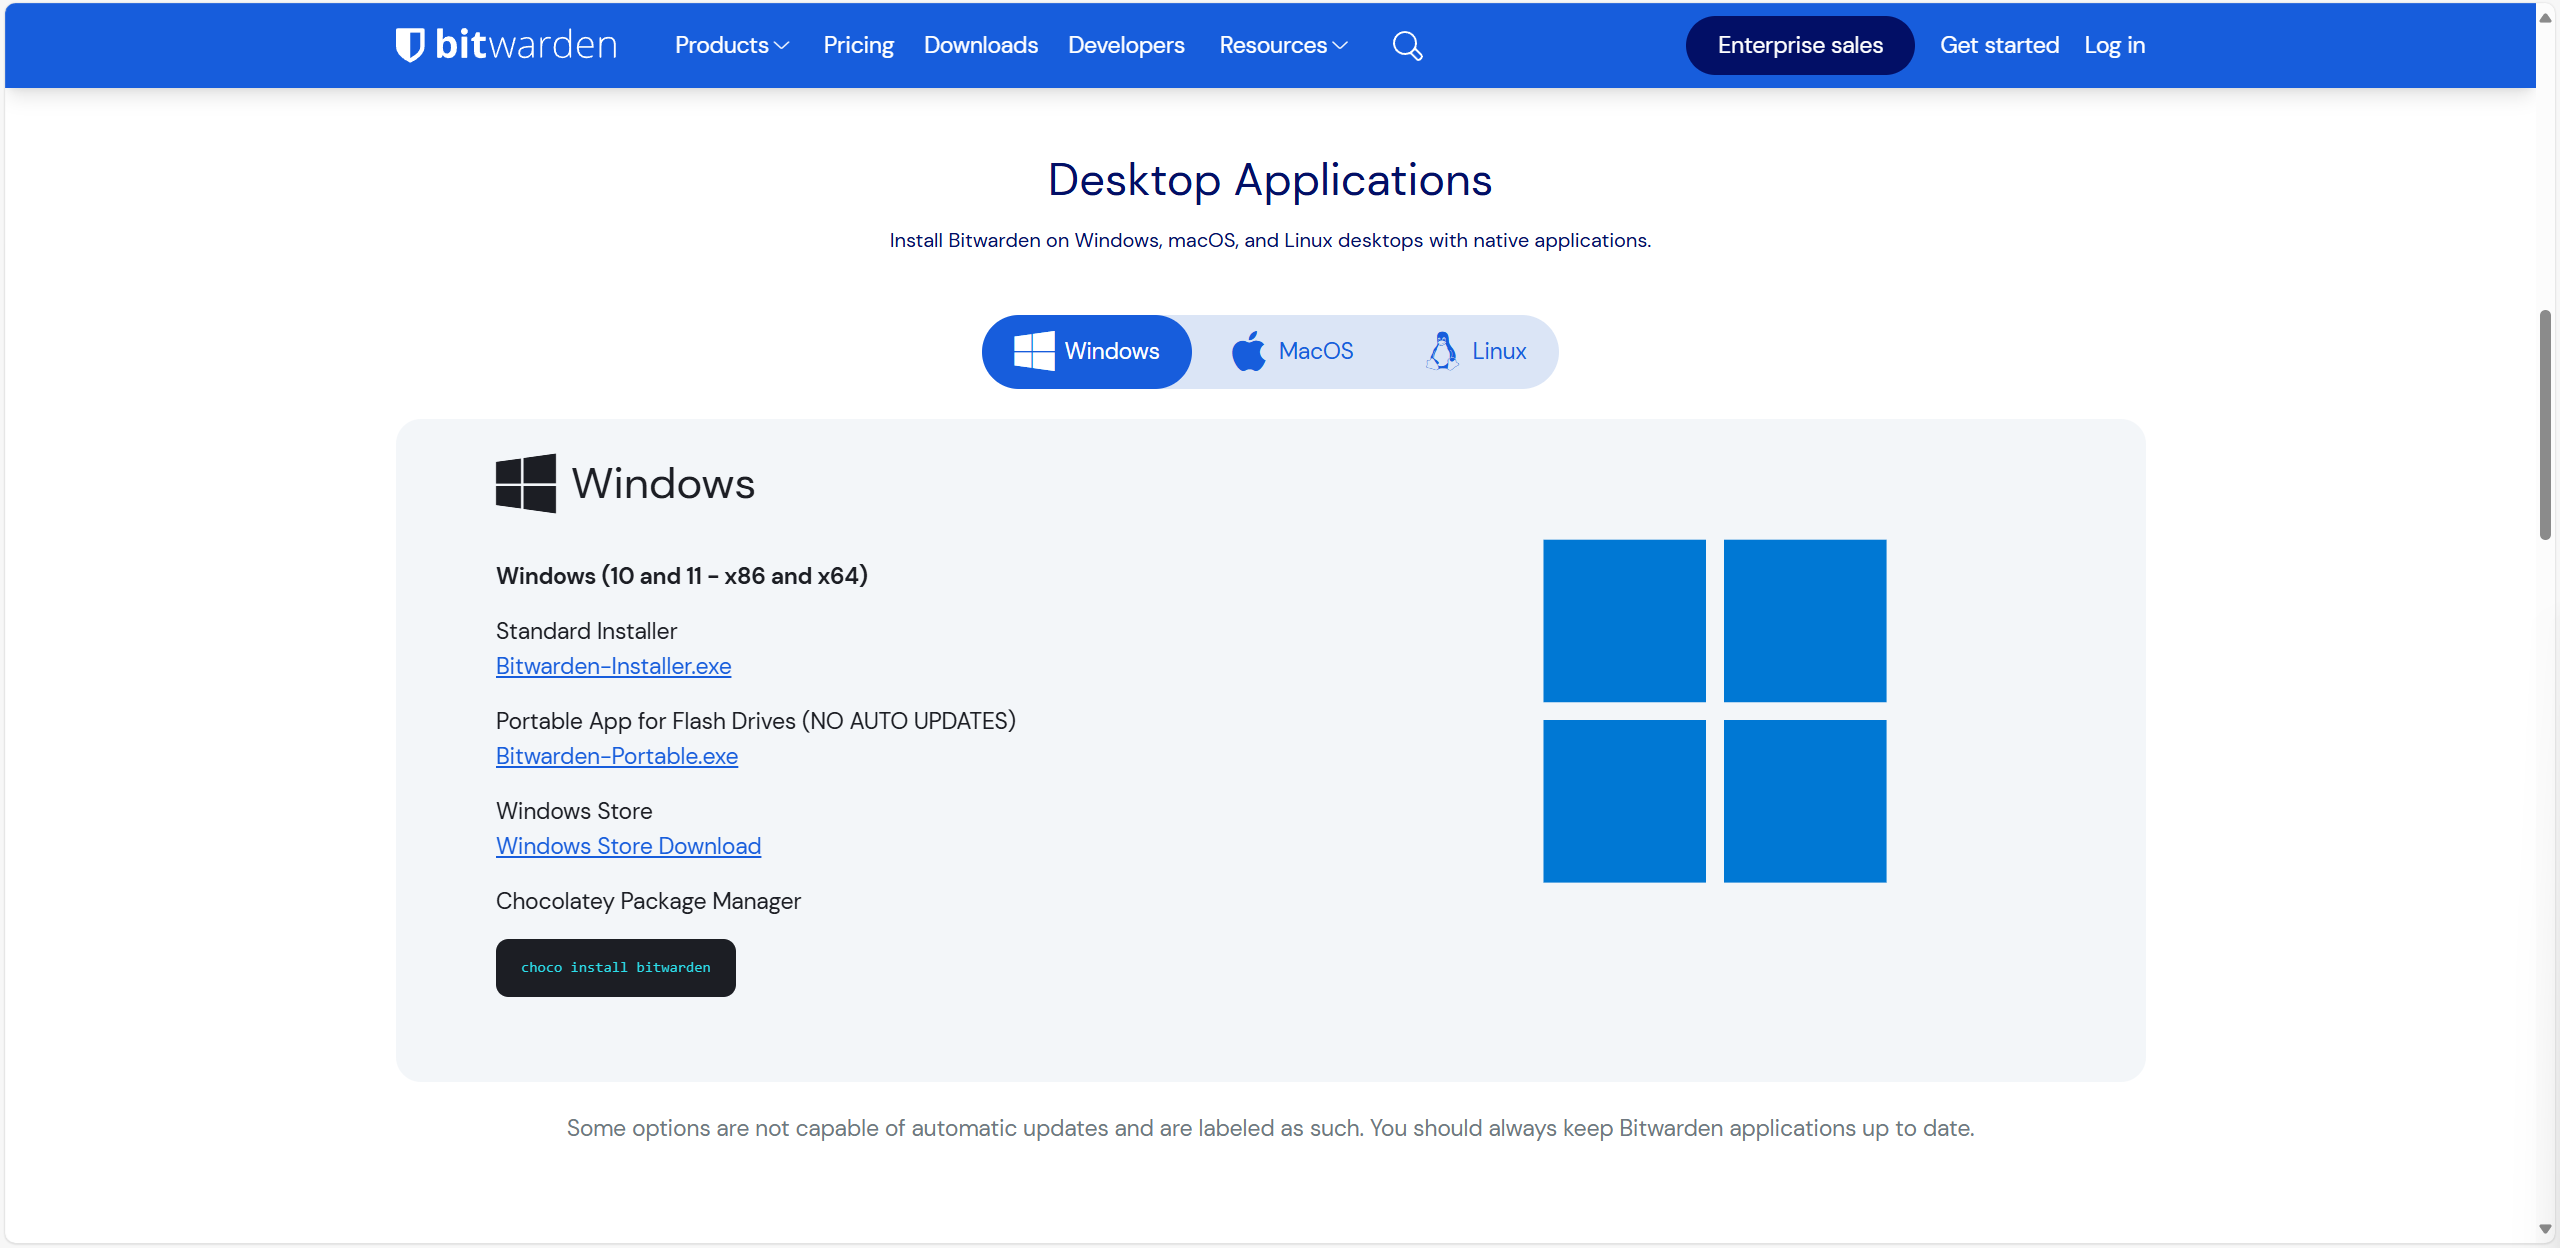The height and width of the screenshot is (1248, 2560).
Task: Click the bitwarden wordmark text
Action: (526, 45)
